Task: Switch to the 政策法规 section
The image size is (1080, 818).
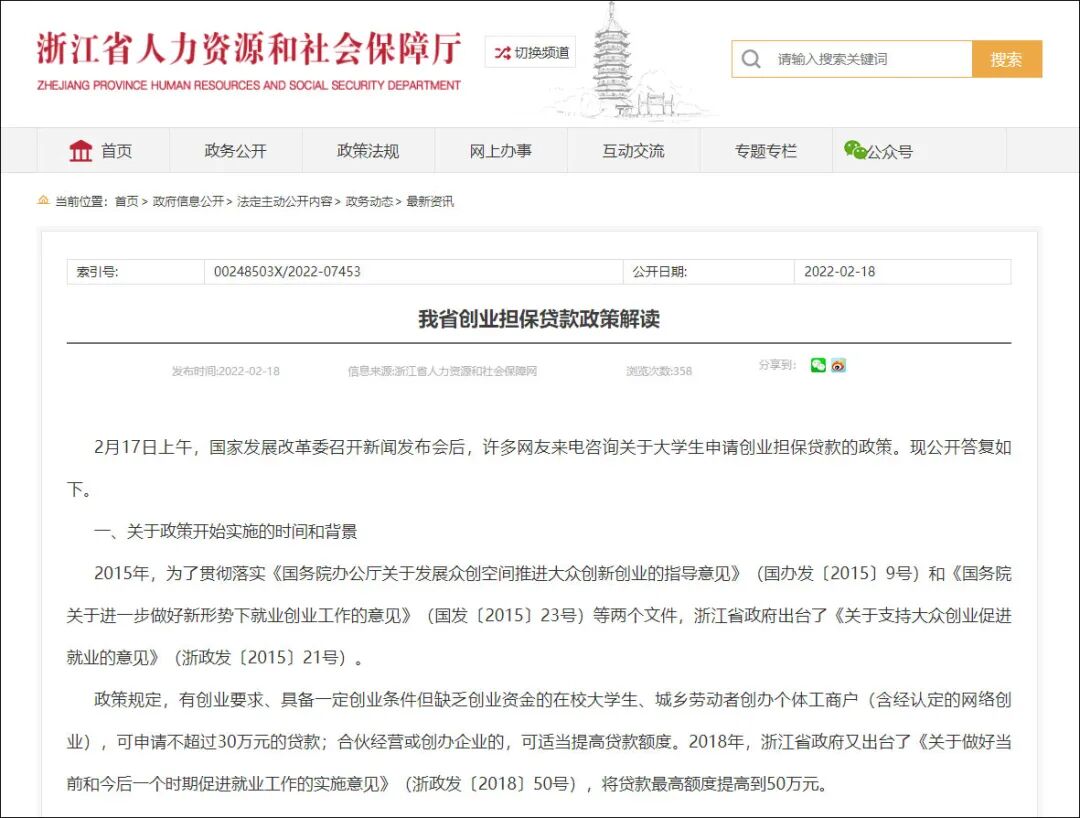Action: pos(368,150)
